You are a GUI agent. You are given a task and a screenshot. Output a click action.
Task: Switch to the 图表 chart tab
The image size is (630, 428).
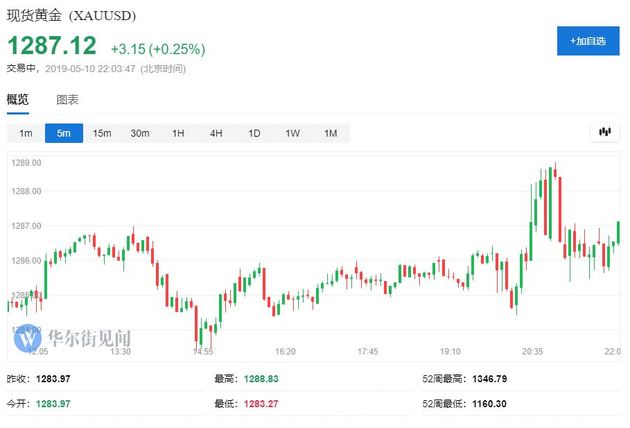click(68, 100)
